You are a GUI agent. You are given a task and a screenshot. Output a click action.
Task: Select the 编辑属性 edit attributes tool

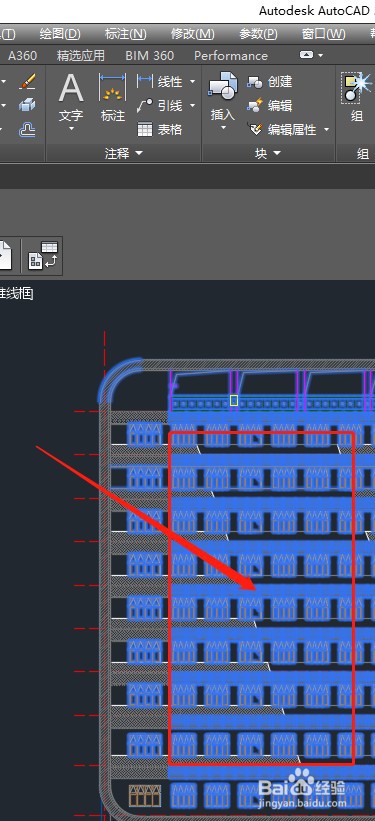point(283,129)
